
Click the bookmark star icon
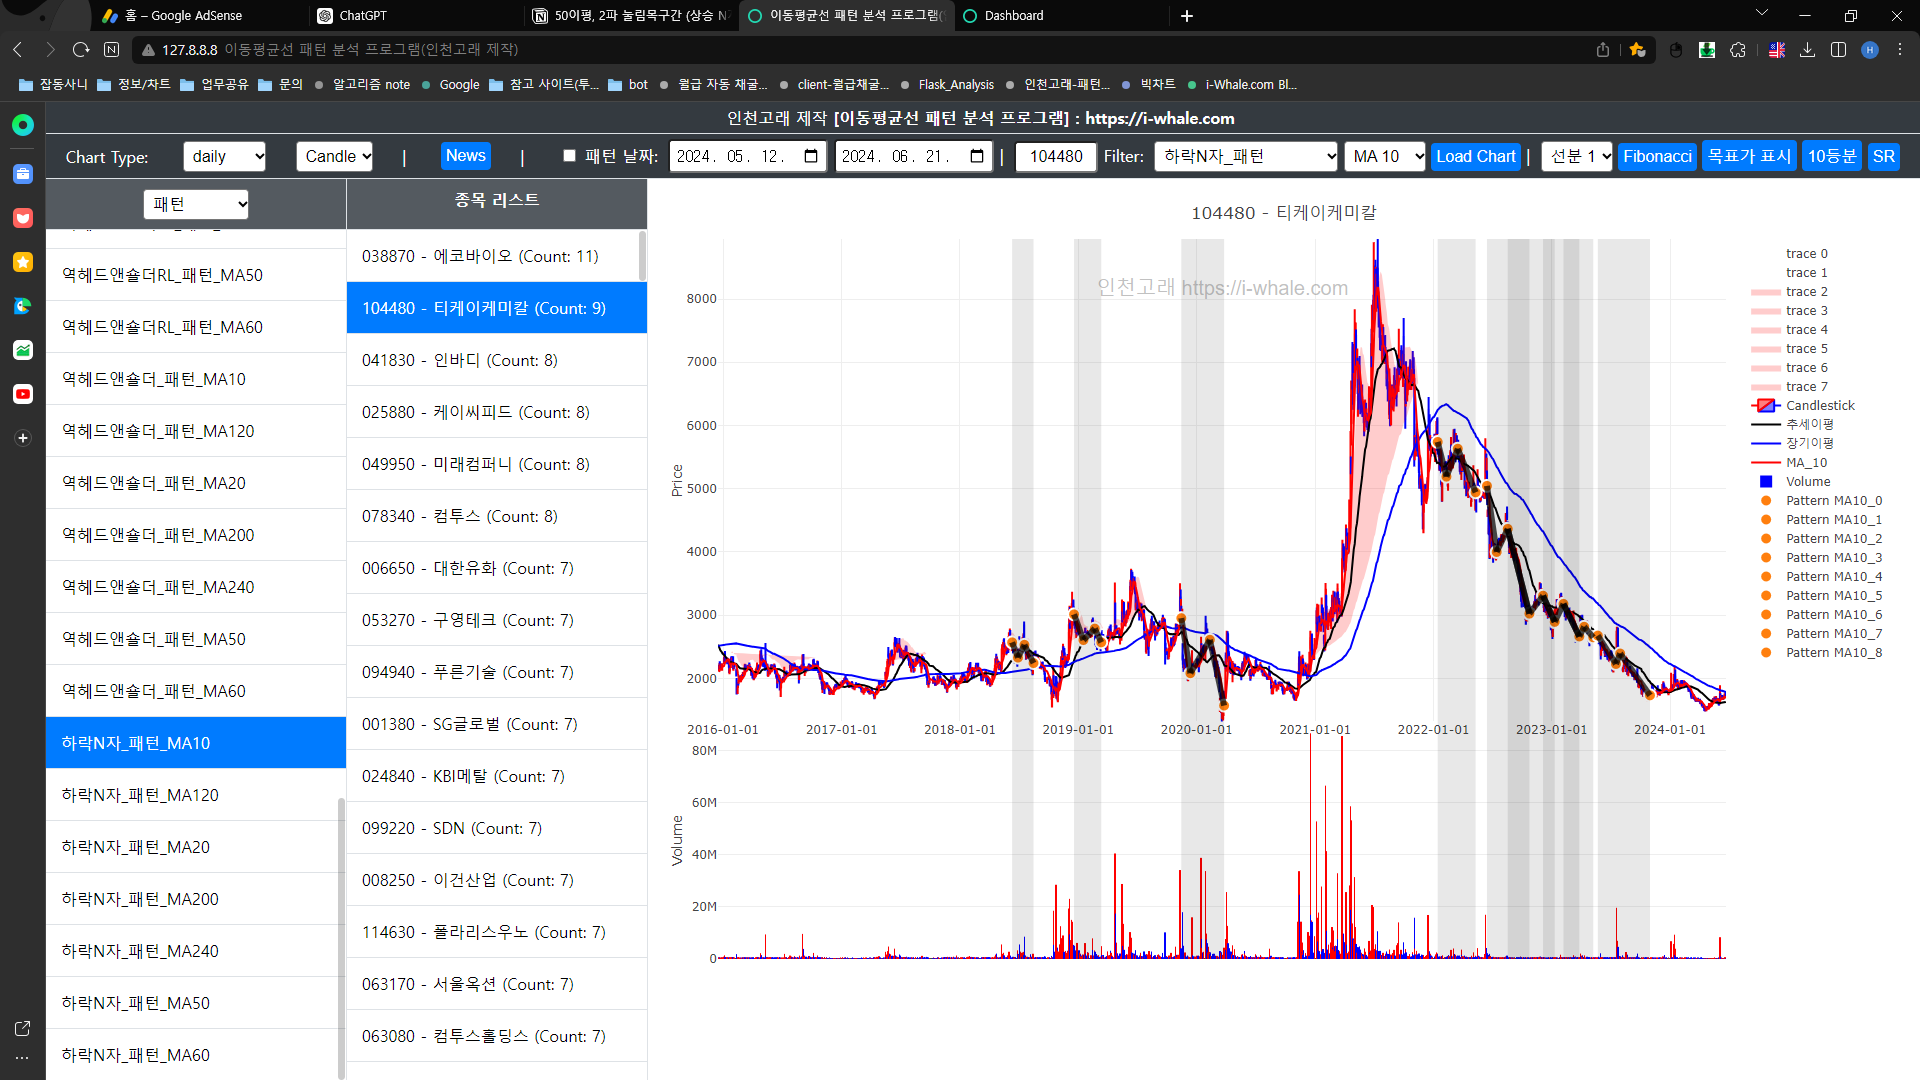tap(1637, 49)
